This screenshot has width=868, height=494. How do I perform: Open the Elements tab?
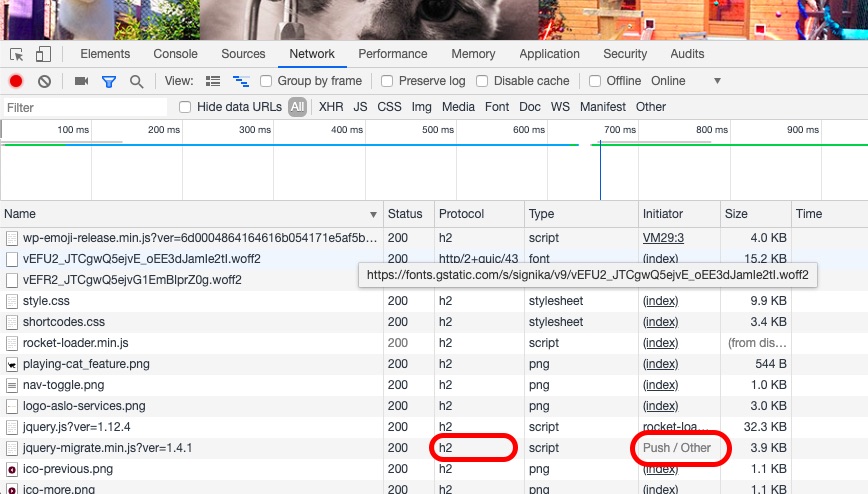pyautogui.click(x=105, y=54)
